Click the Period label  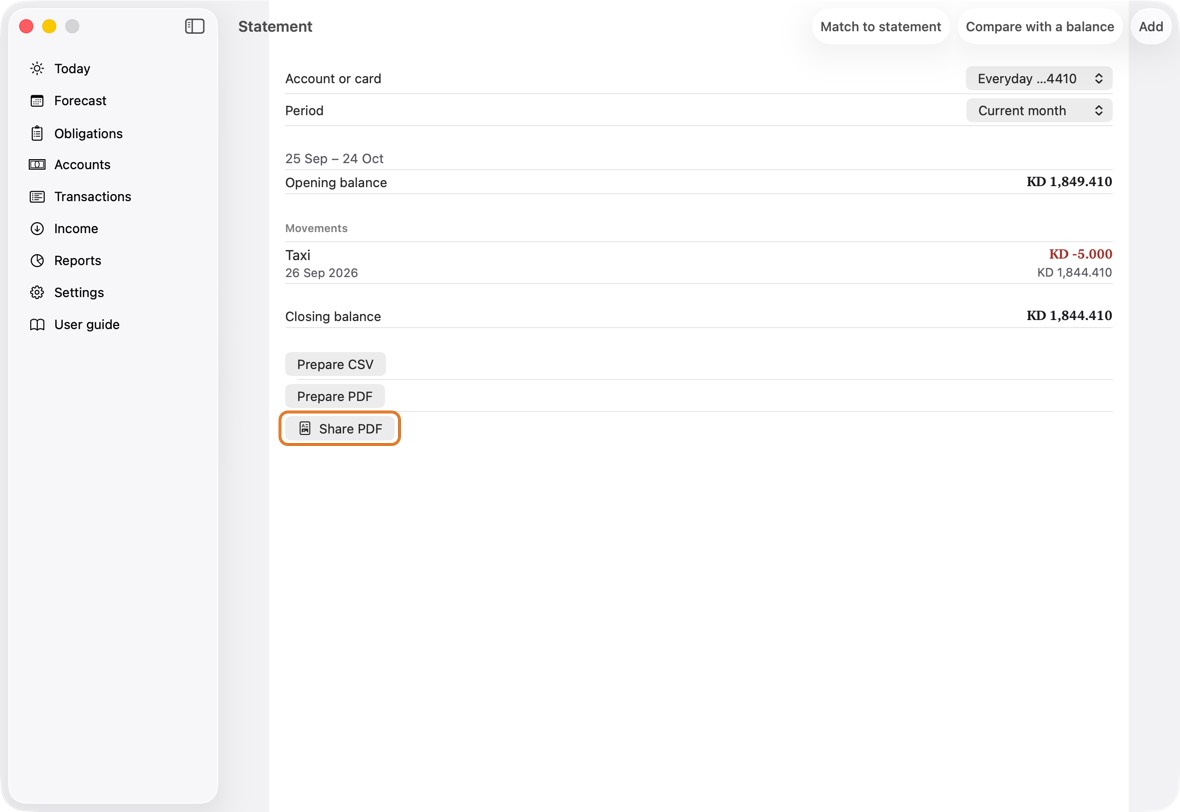304,111
